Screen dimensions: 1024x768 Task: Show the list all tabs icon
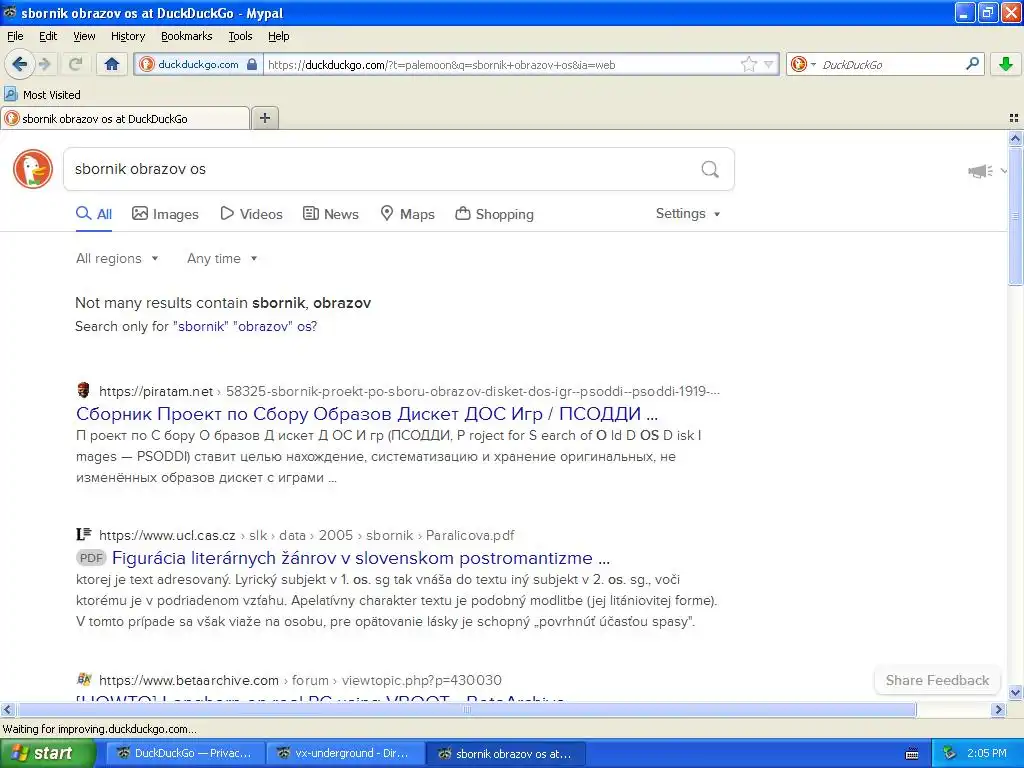tap(1014, 118)
